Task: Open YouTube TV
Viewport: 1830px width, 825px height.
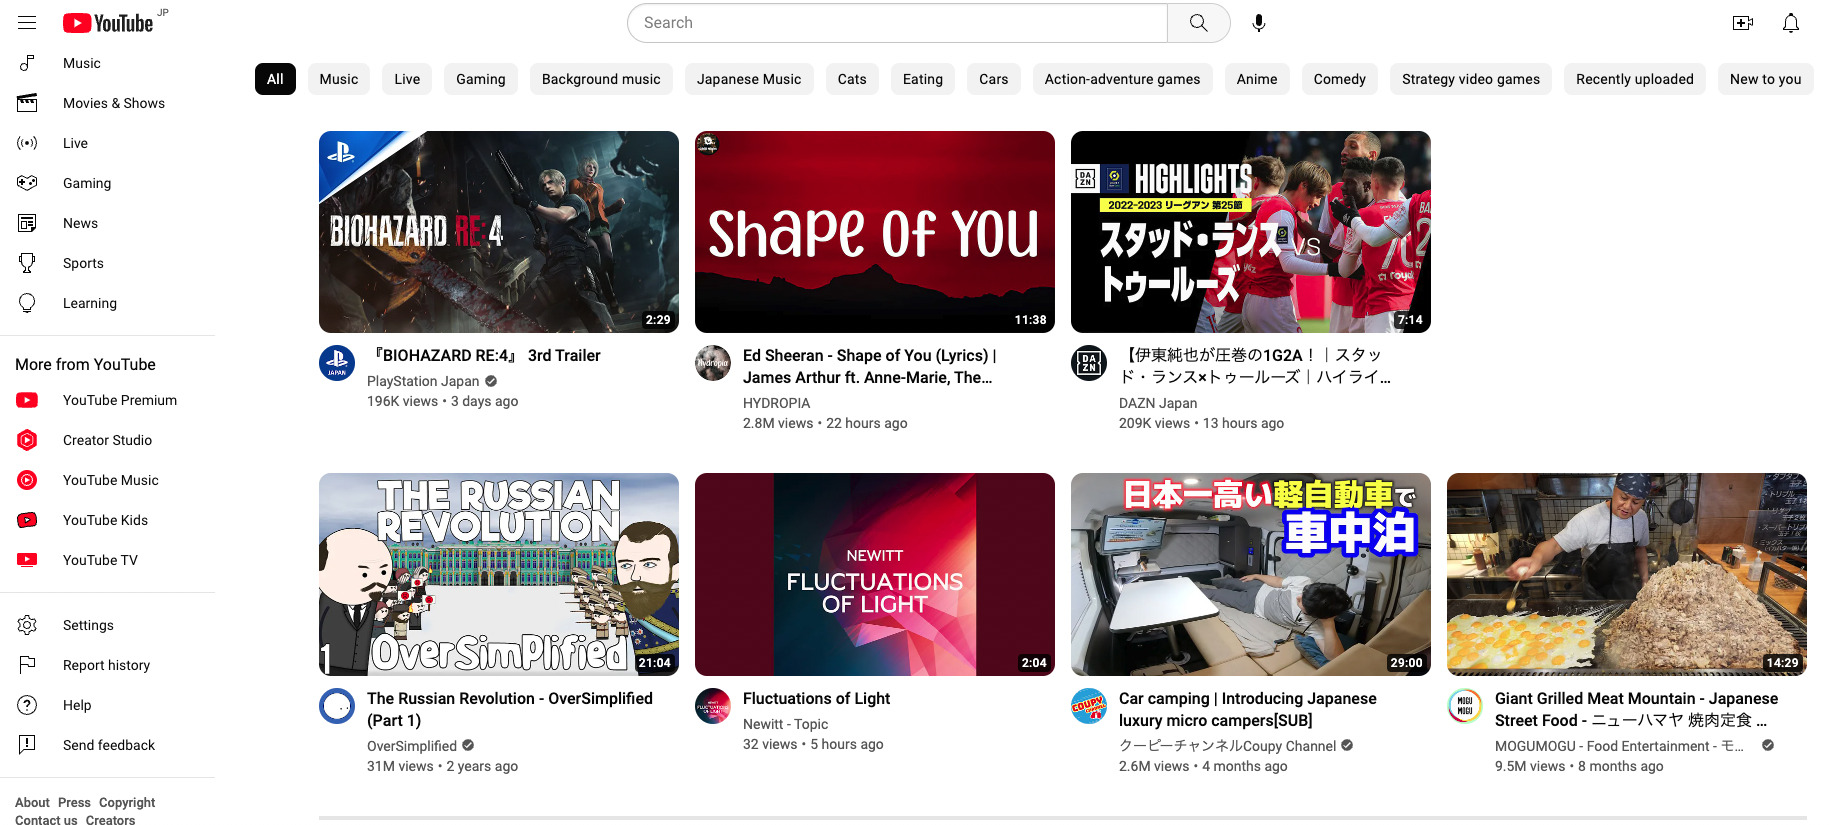Action: click(107, 560)
